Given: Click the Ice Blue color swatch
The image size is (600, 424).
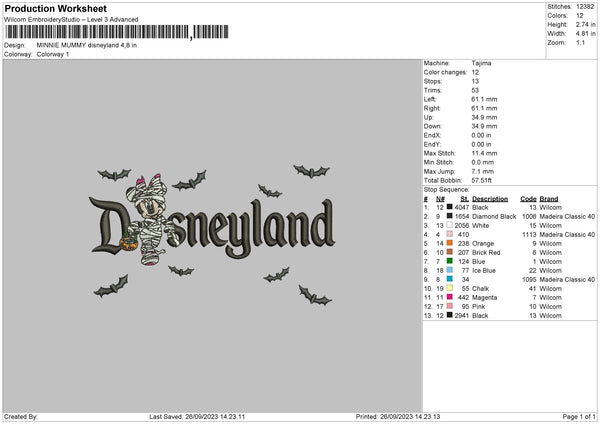Looking at the screenshot, I should 450,270.
